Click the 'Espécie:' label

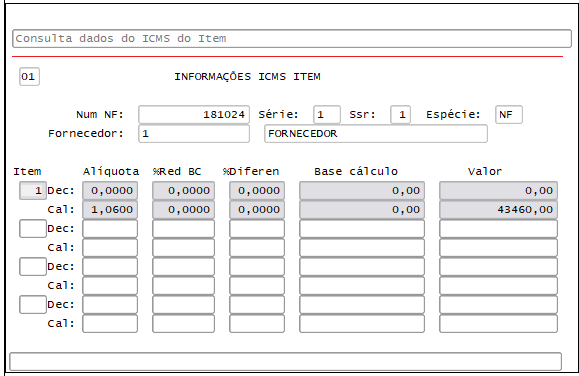453,114
